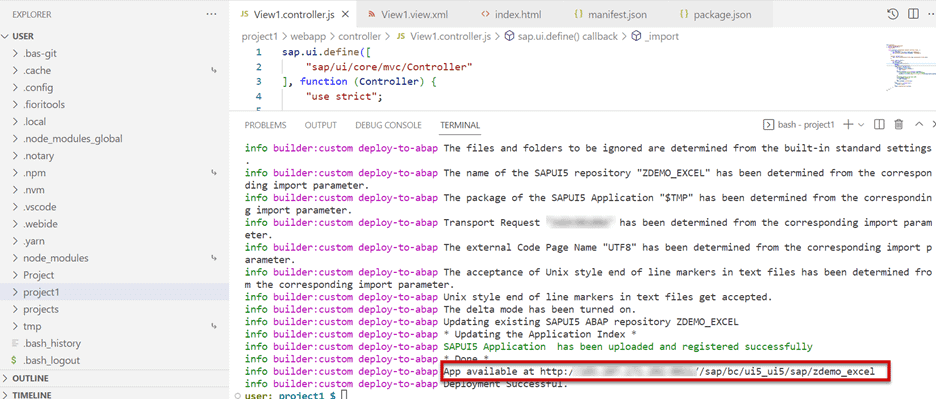This screenshot has width=936, height=399.
Task: Open the .bash_logout file
Action: (x=114, y=360)
